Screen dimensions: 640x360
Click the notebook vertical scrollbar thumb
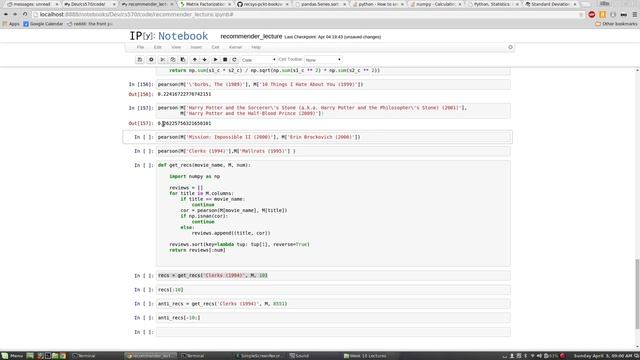637,293
